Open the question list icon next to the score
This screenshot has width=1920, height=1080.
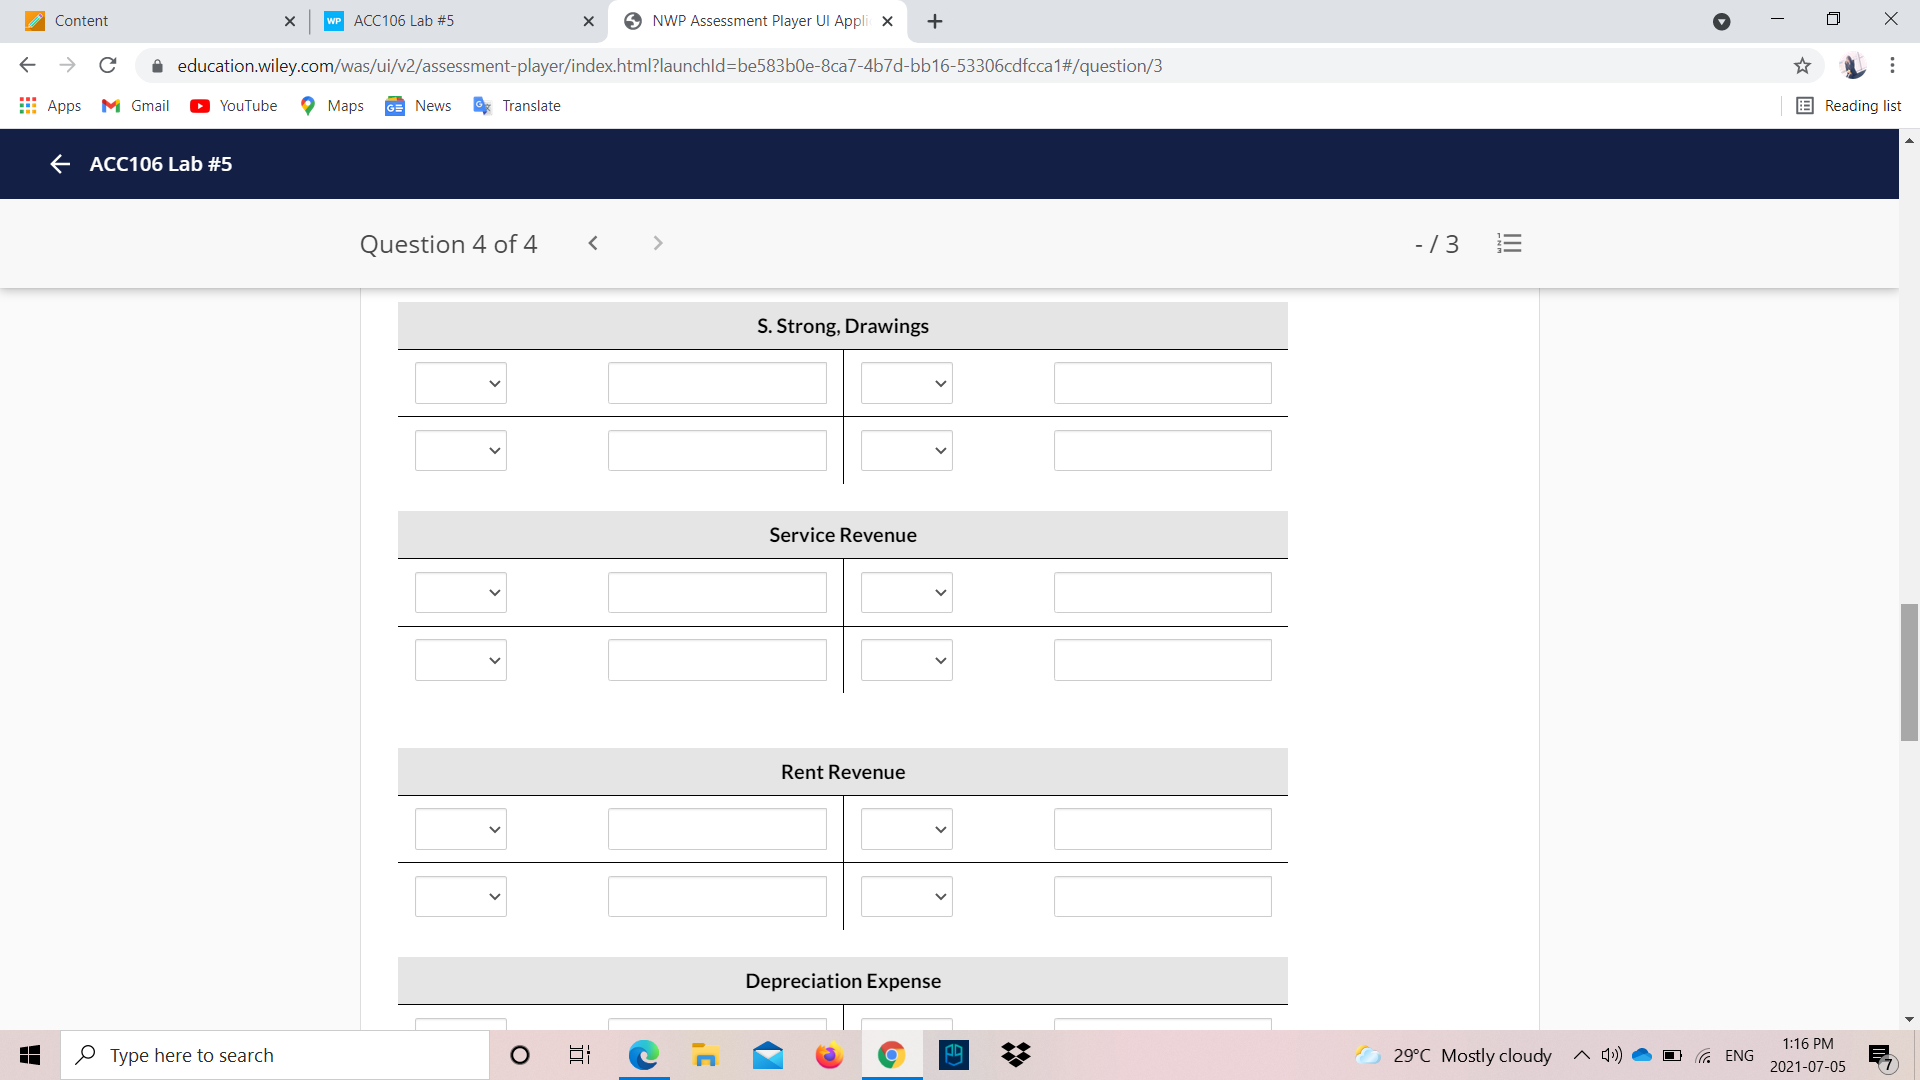(1509, 243)
